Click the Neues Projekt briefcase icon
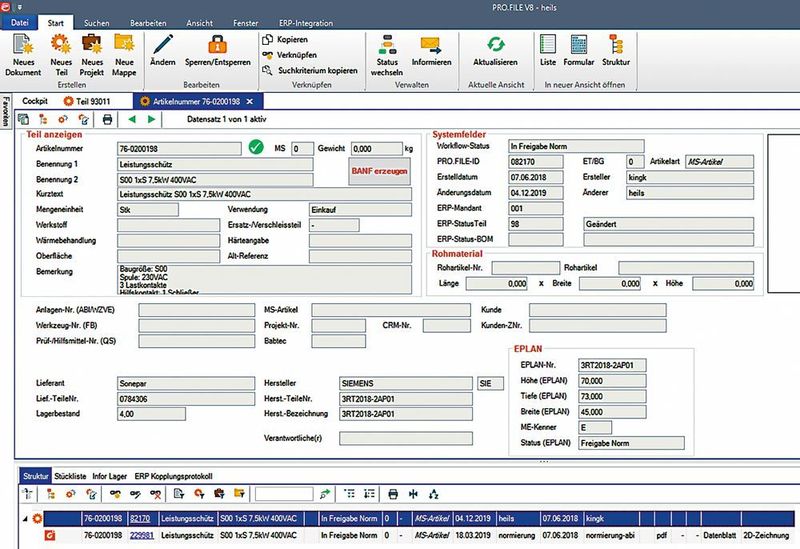Image resolution: width=800 pixels, height=549 pixels. pyautogui.click(x=92, y=44)
